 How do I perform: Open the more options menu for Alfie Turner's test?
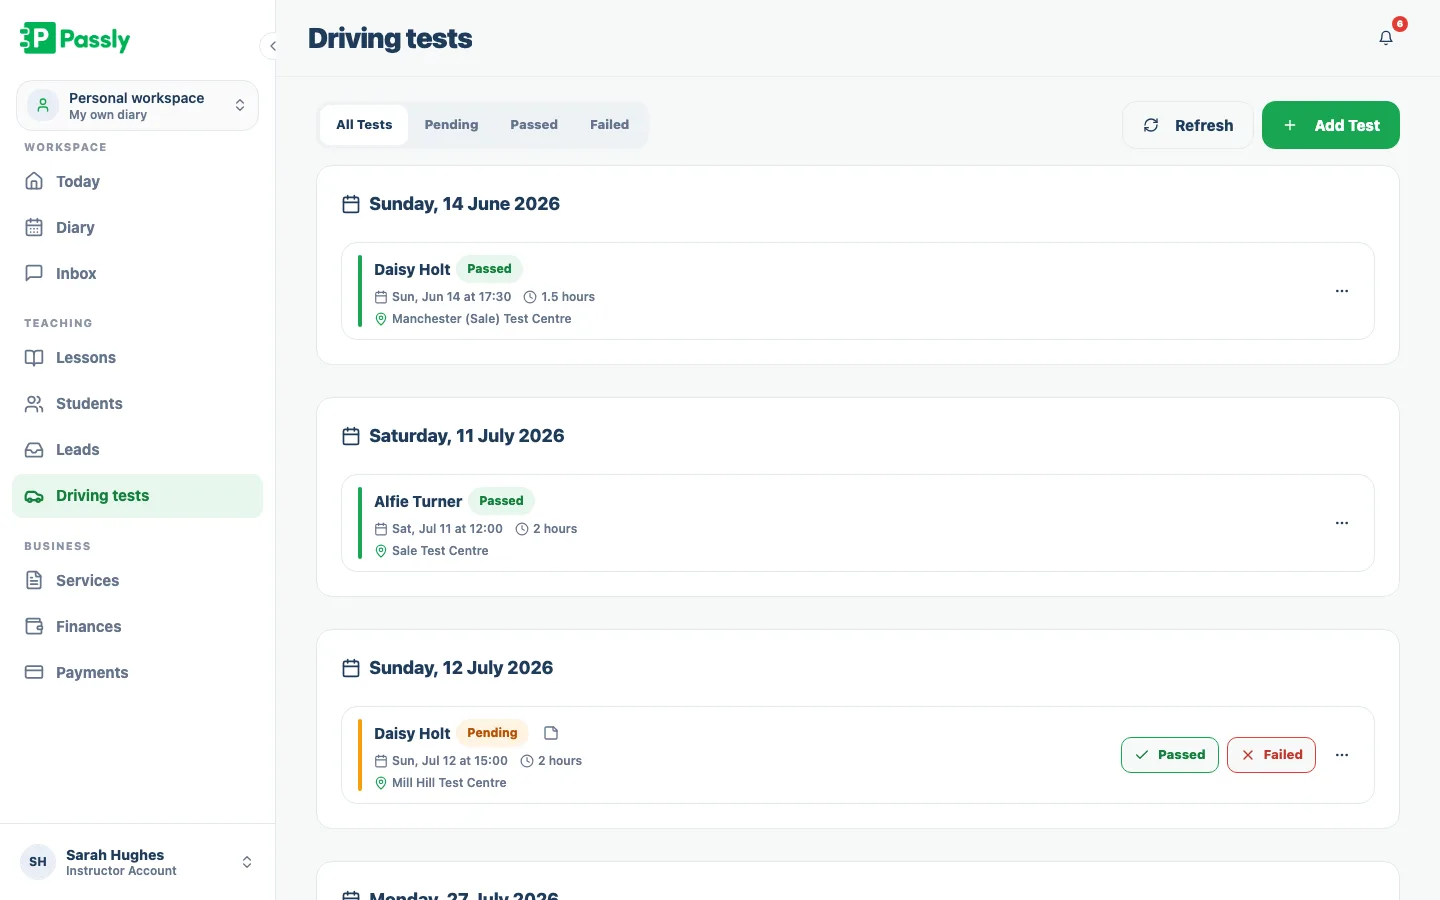1342,523
